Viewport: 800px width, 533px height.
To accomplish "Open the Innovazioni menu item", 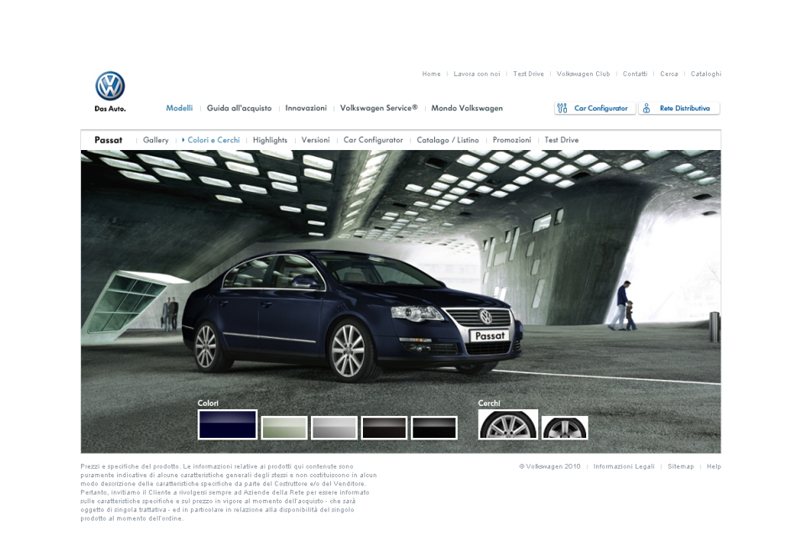I will [x=306, y=108].
